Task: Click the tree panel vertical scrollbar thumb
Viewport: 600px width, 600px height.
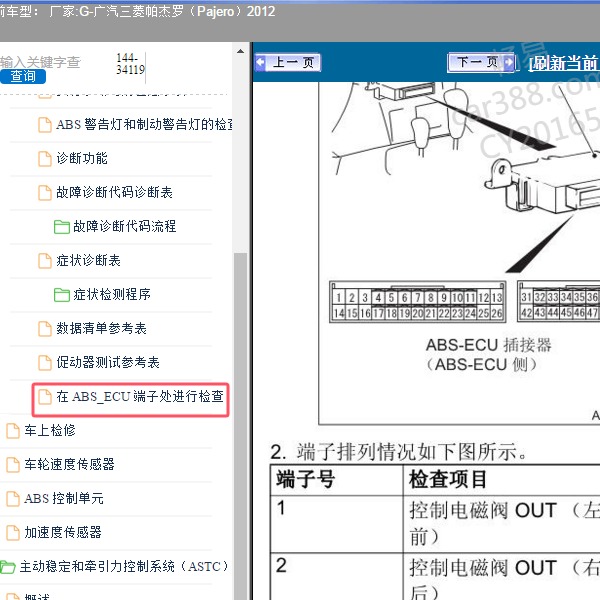Action: pyautogui.click(x=240, y=425)
